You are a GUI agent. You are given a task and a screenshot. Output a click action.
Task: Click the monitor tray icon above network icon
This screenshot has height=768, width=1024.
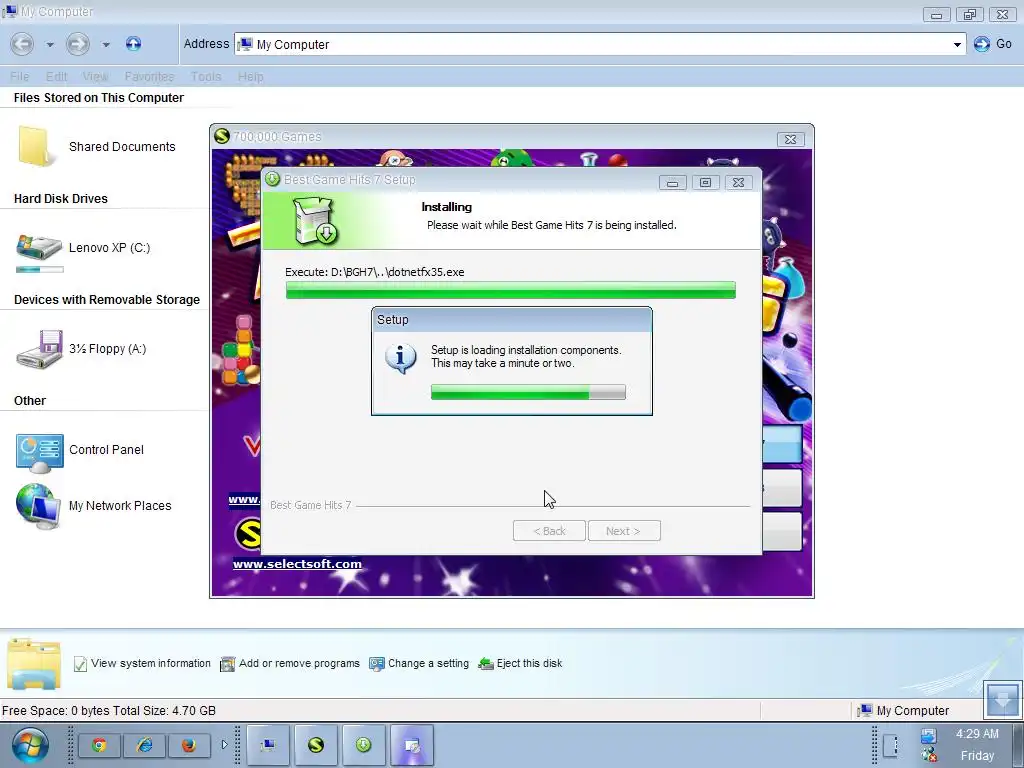929,735
